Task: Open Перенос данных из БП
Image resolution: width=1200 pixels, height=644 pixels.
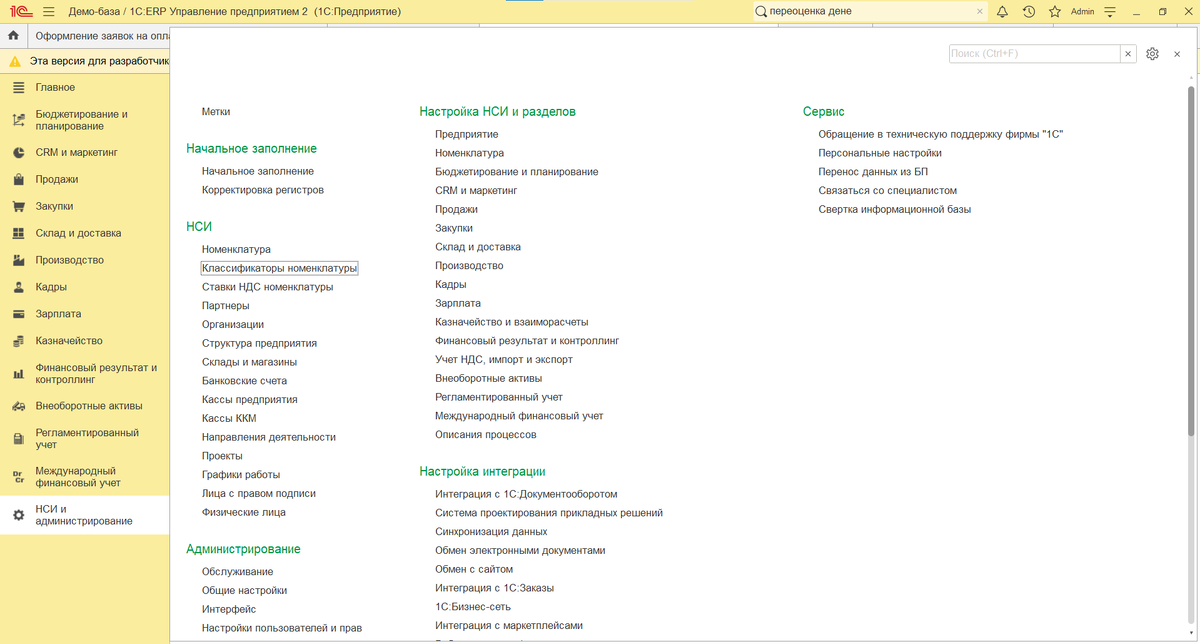Action: pyautogui.click(x=873, y=172)
